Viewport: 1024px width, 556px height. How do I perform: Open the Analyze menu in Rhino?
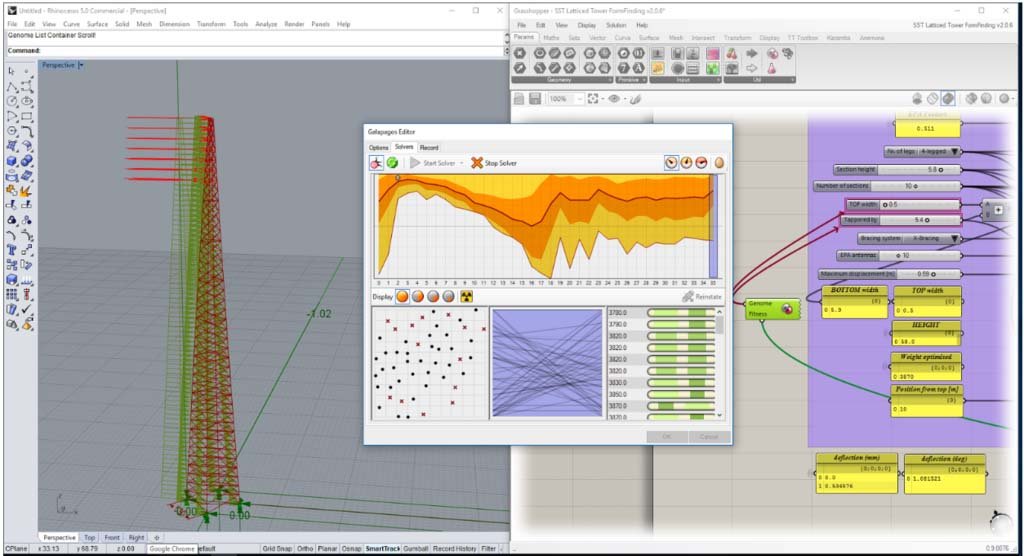click(266, 24)
